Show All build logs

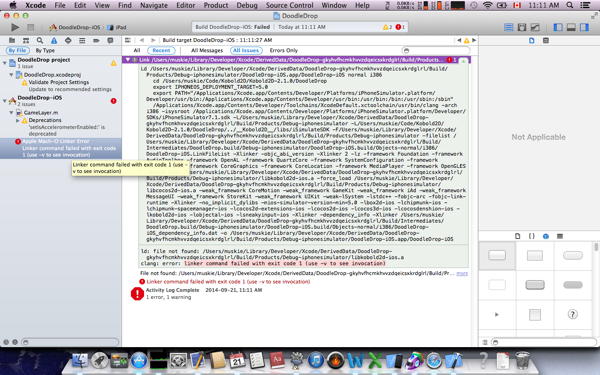(137, 50)
